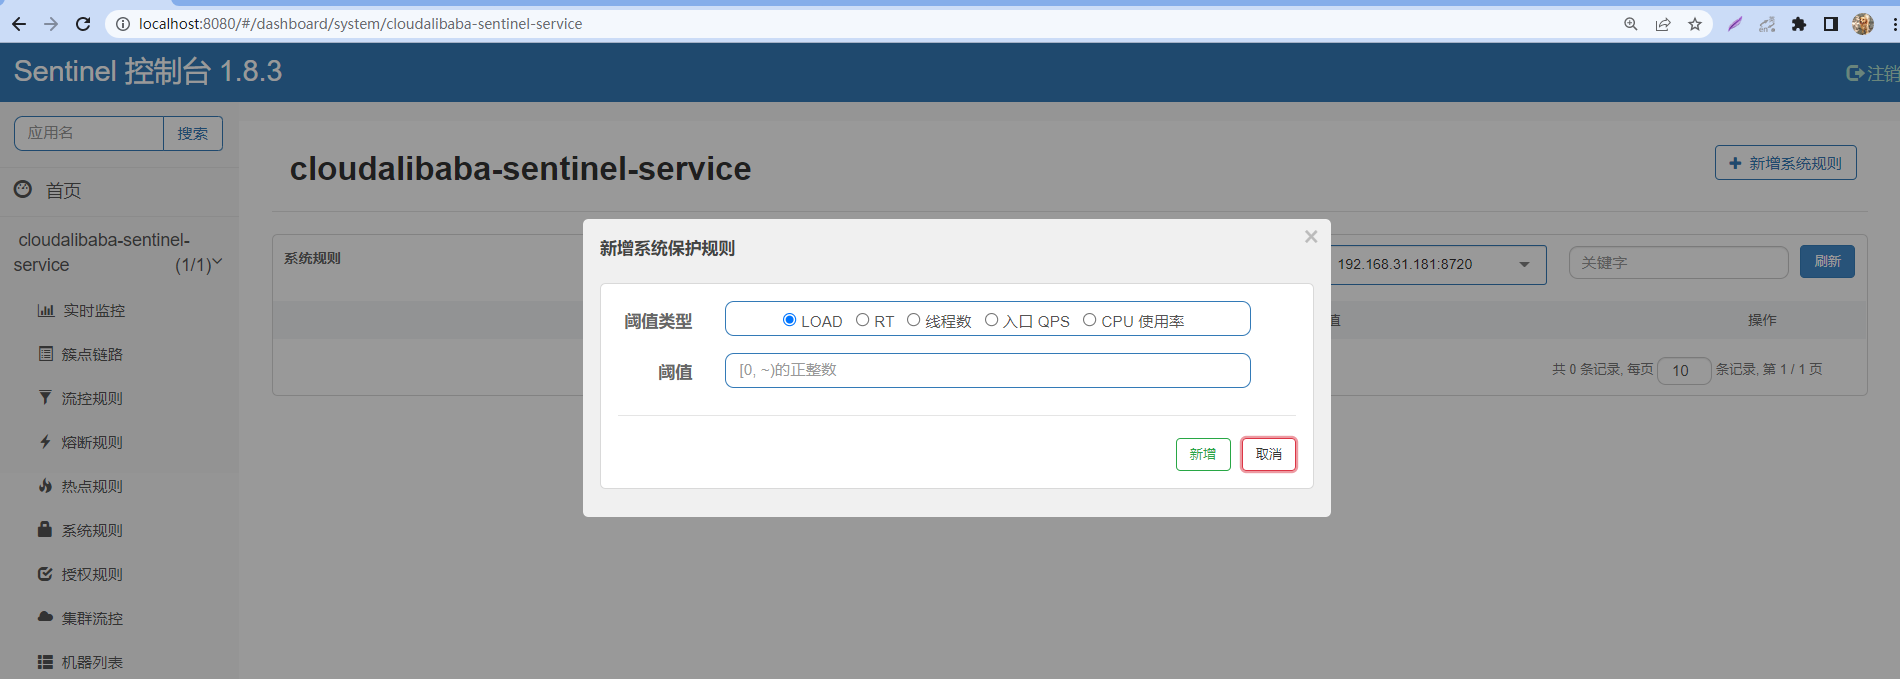Click the 操作 column header
The height and width of the screenshot is (679, 1900).
1762,320
